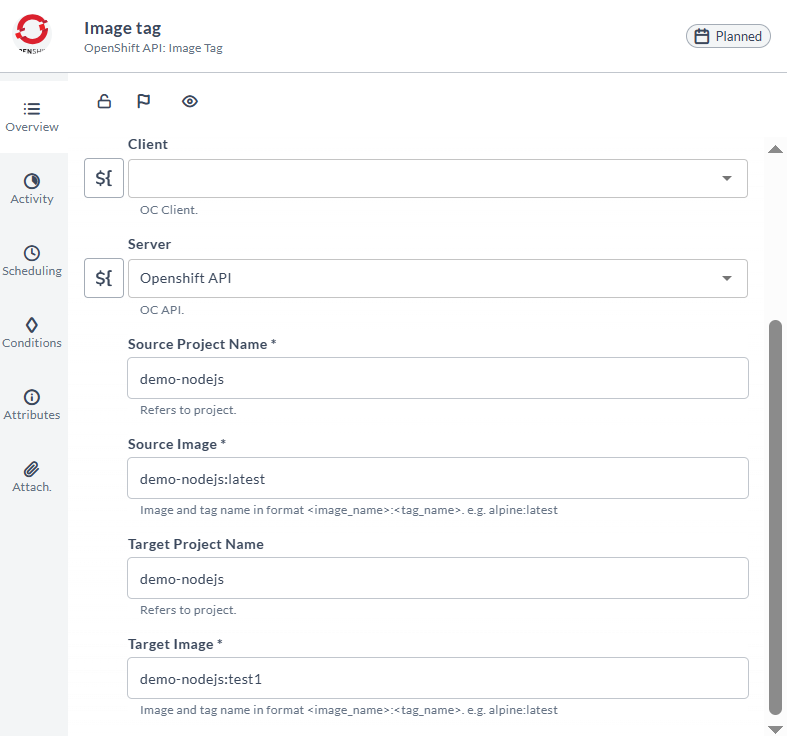Image resolution: width=787 pixels, height=736 pixels.
Task: Toggle the lock icon in toolbar
Action: pos(104,101)
